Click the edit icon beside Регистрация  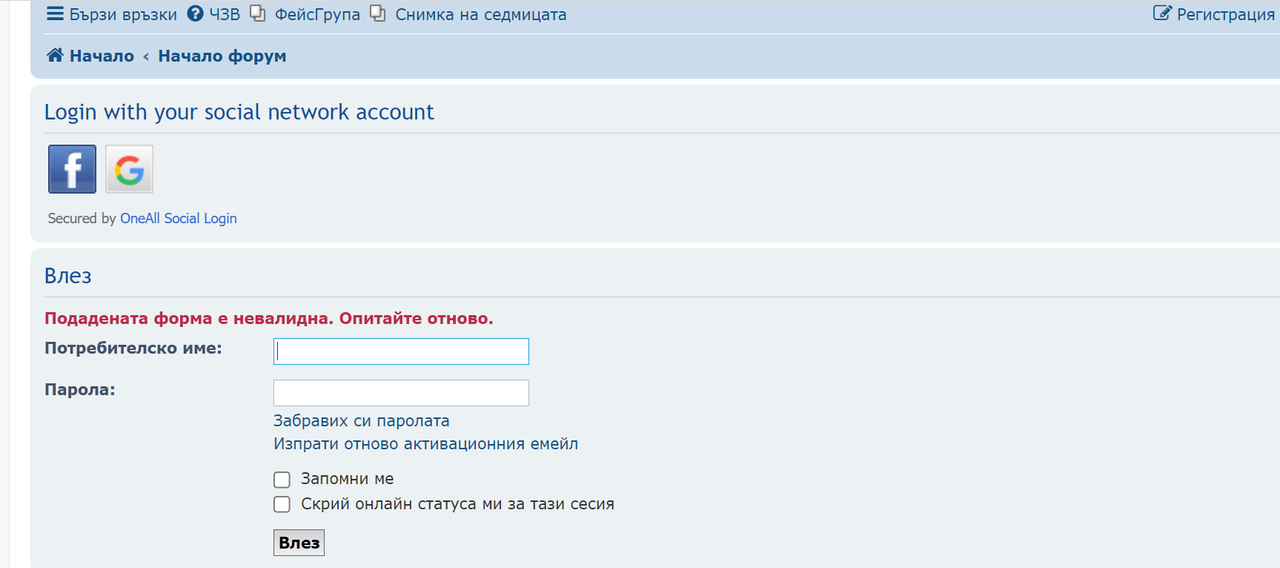pos(1162,14)
